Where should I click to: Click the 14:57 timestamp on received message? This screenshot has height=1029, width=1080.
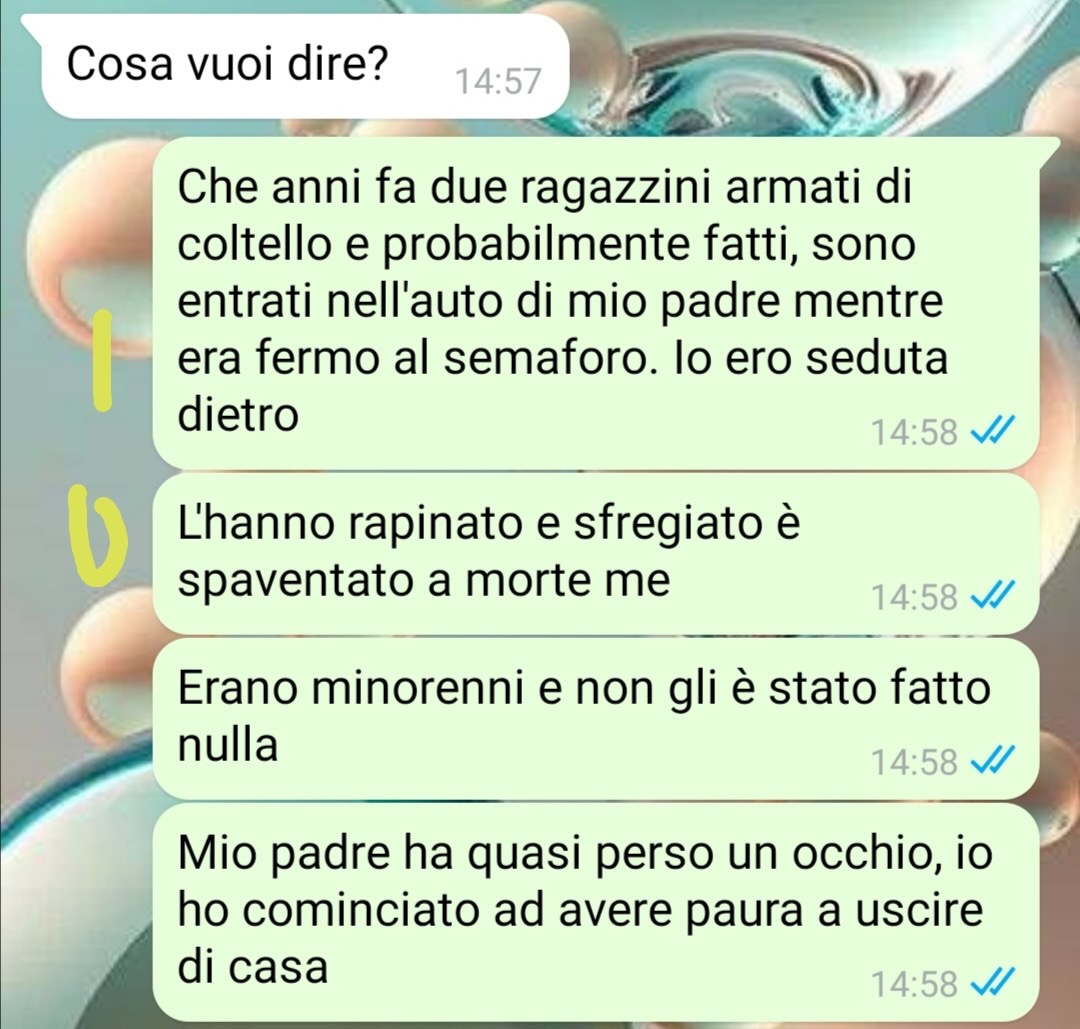pos(499,81)
